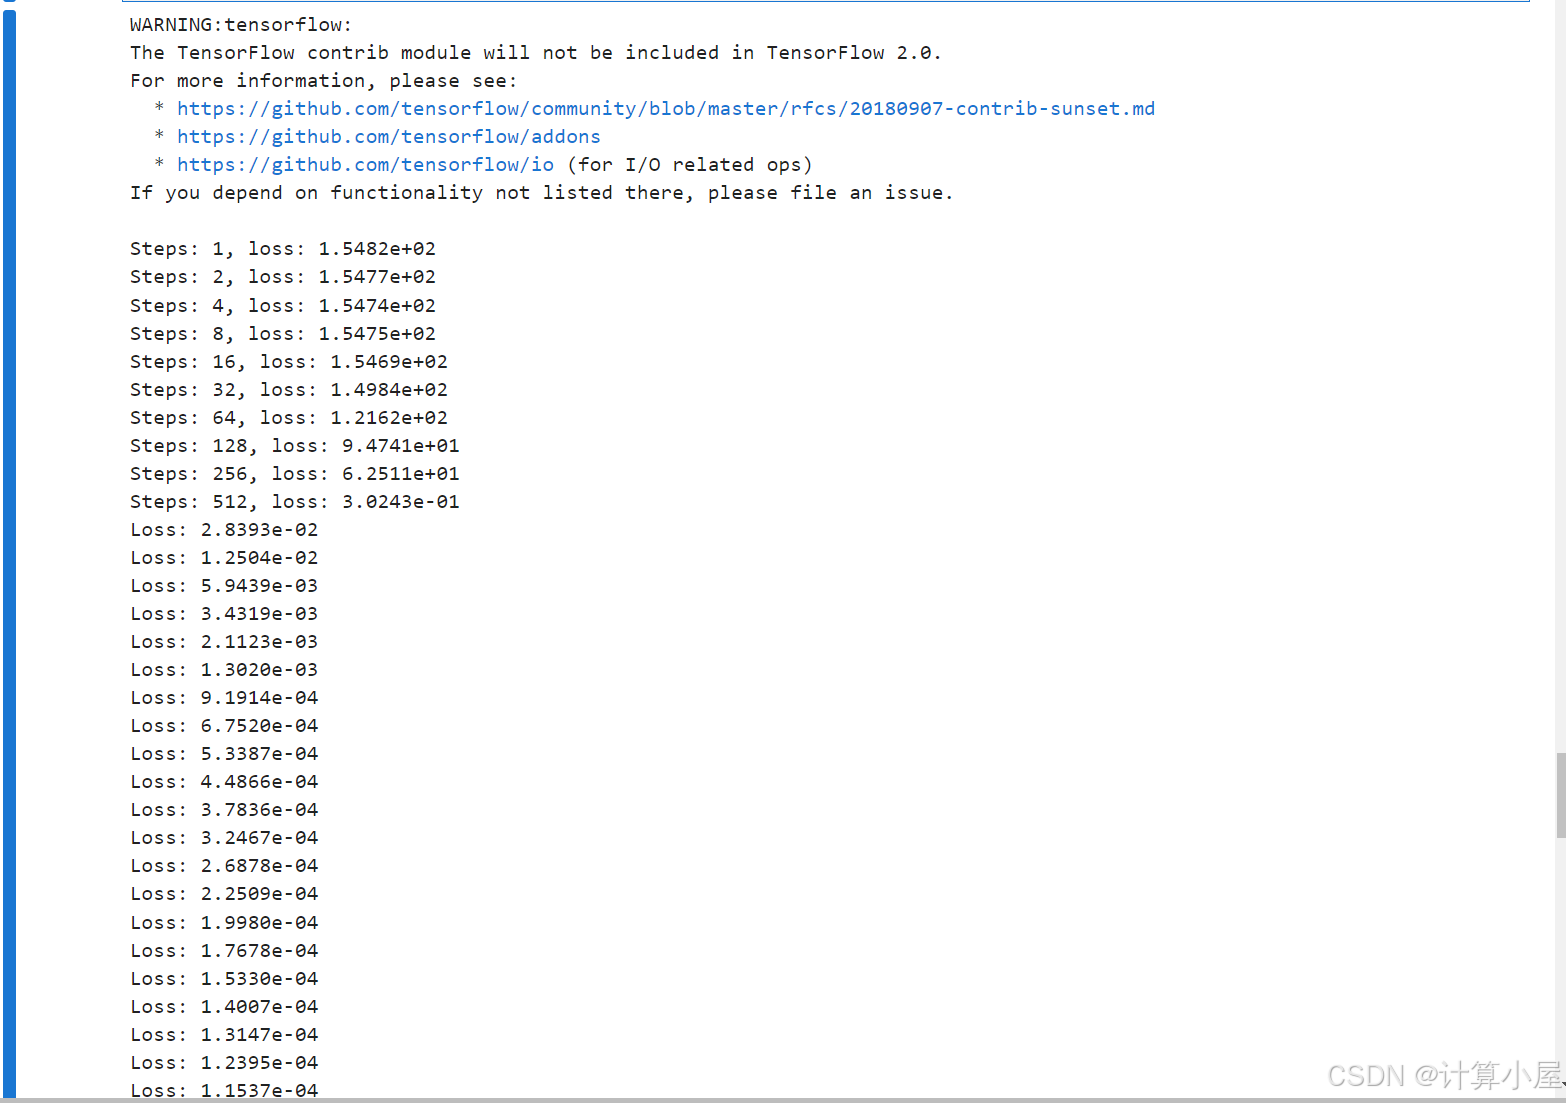This screenshot has height=1103, width=1566.
Task: Select the line 'Loss: 3.4319e-03'
Action: tap(224, 614)
